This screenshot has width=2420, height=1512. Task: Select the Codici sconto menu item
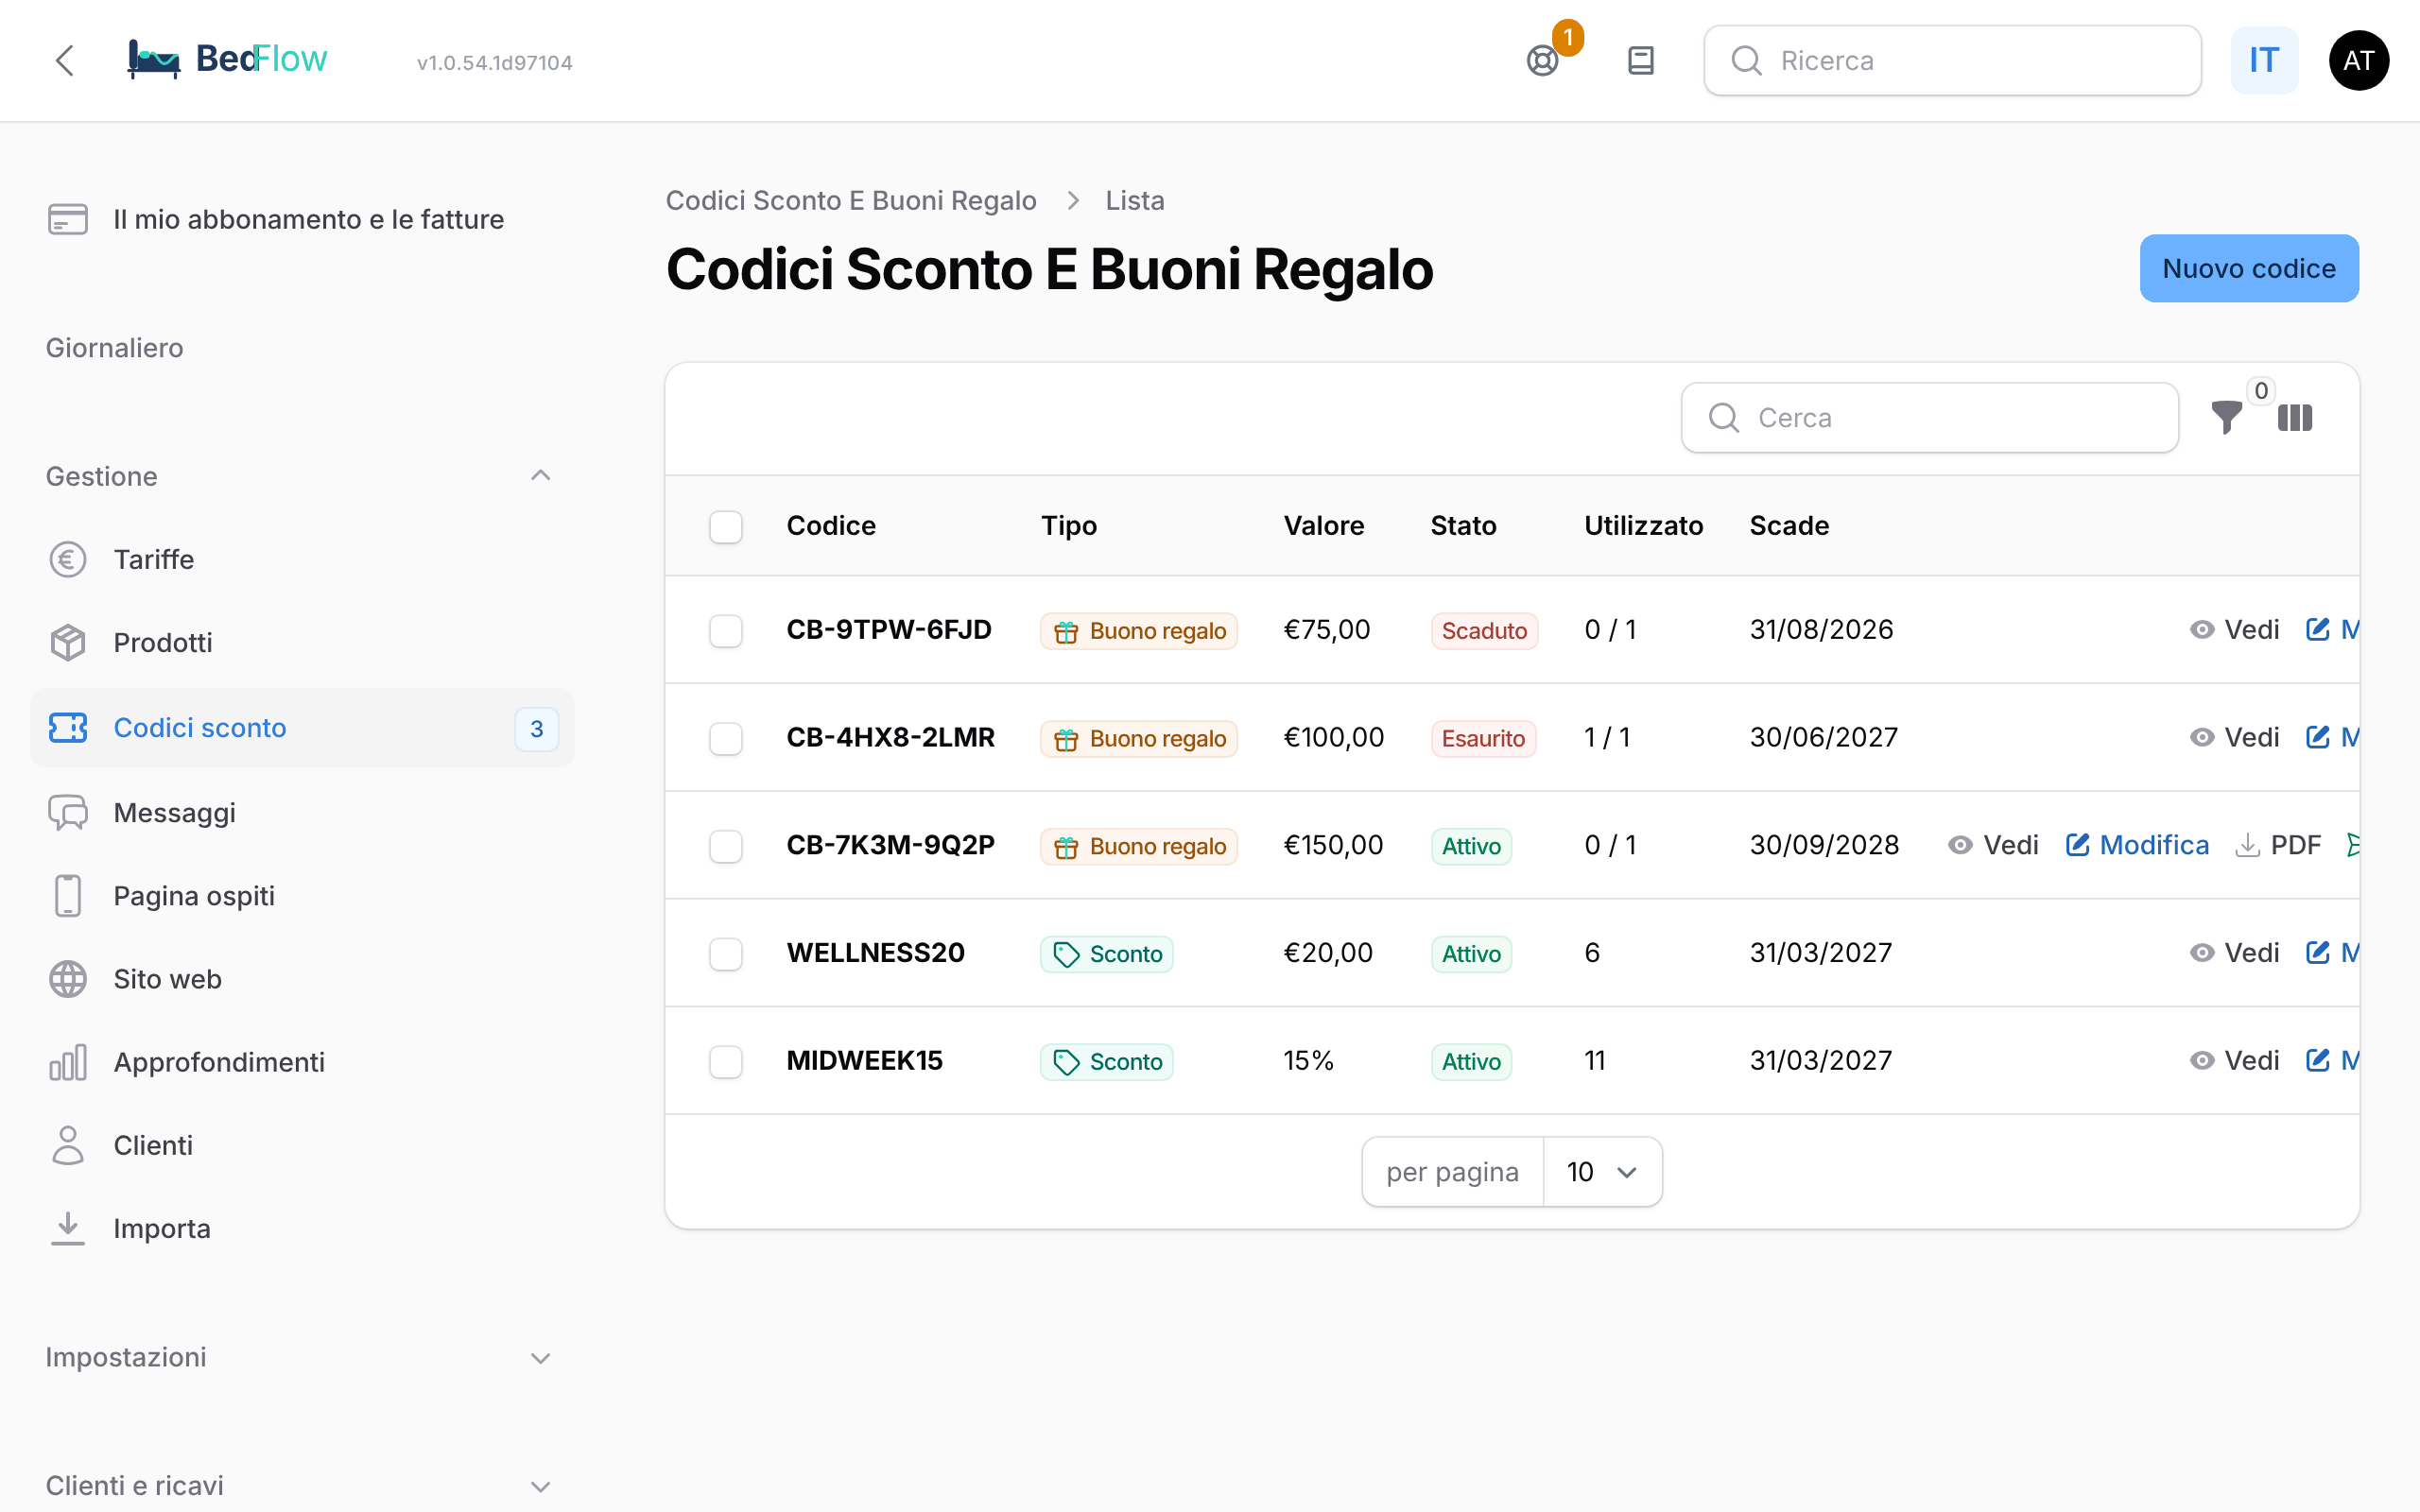pos(302,728)
